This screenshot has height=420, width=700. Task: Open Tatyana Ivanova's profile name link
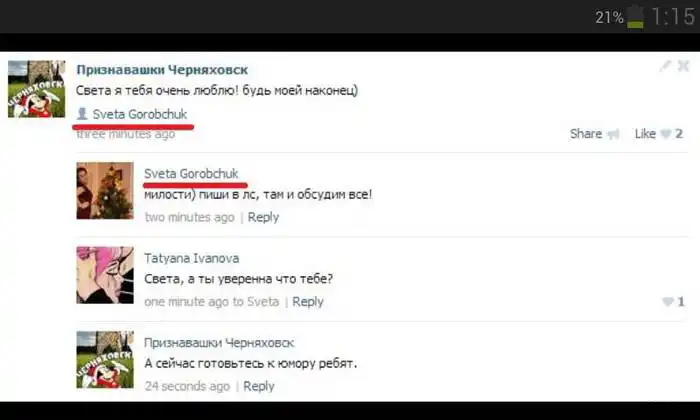(192, 258)
